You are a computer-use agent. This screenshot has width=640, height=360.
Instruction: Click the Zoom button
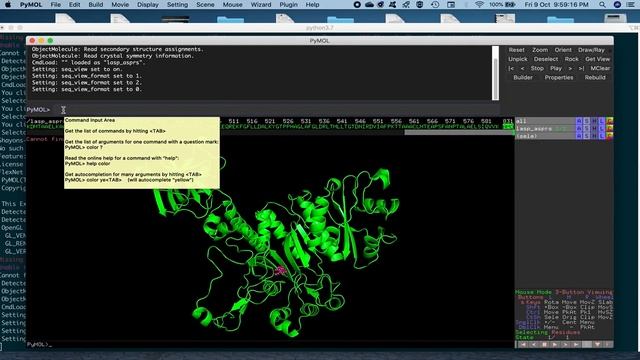point(540,50)
